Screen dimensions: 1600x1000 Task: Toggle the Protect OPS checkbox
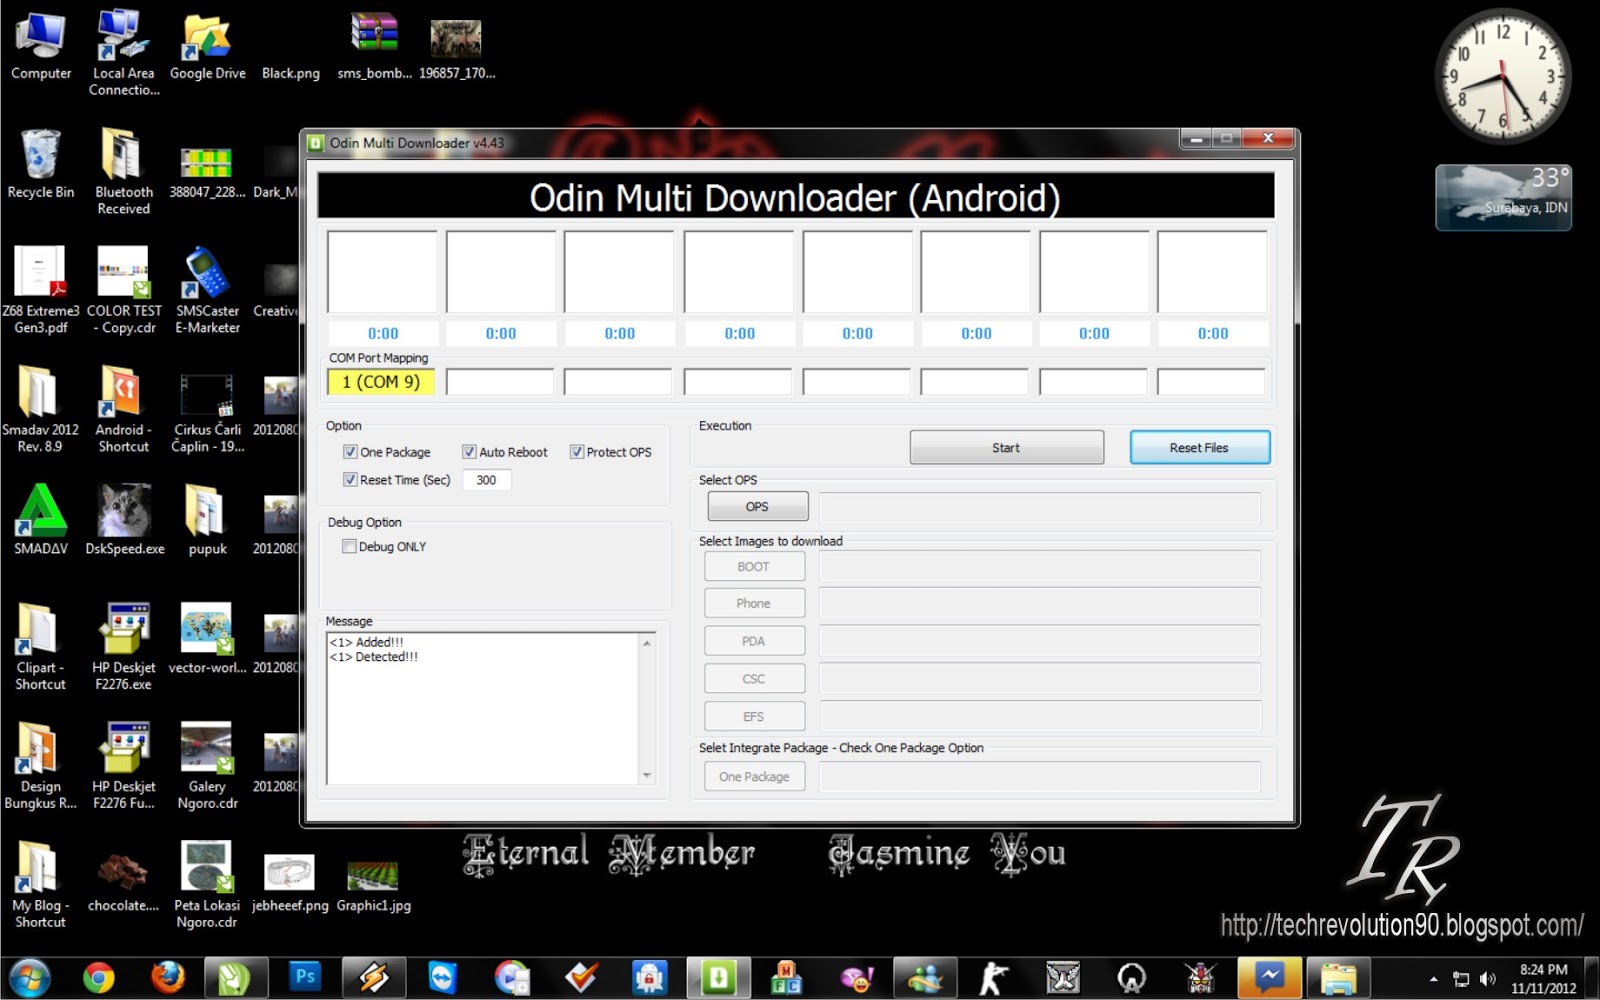(577, 452)
